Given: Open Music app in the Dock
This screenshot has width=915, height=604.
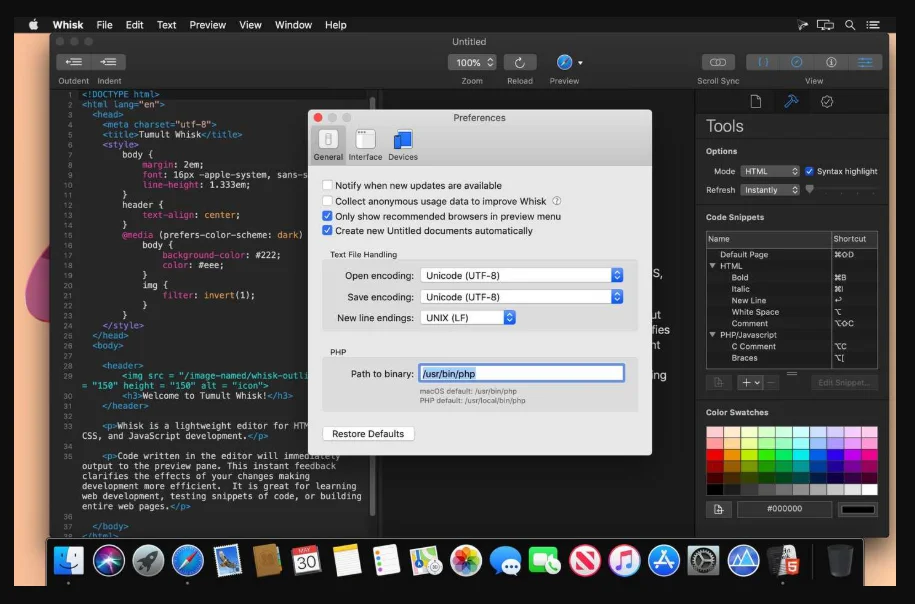Looking at the screenshot, I should [x=624, y=561].
